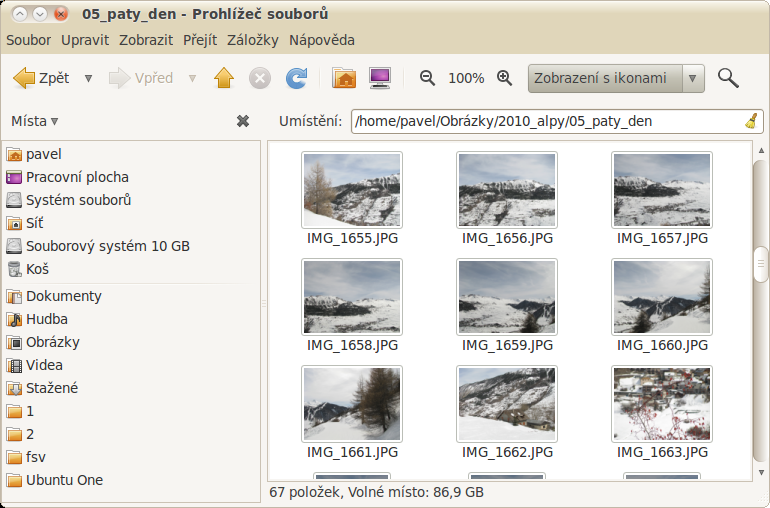This screenshot has height=508, width=770.
Task: Open Systém souborů in the sidebar
Action: pos(132,200)
